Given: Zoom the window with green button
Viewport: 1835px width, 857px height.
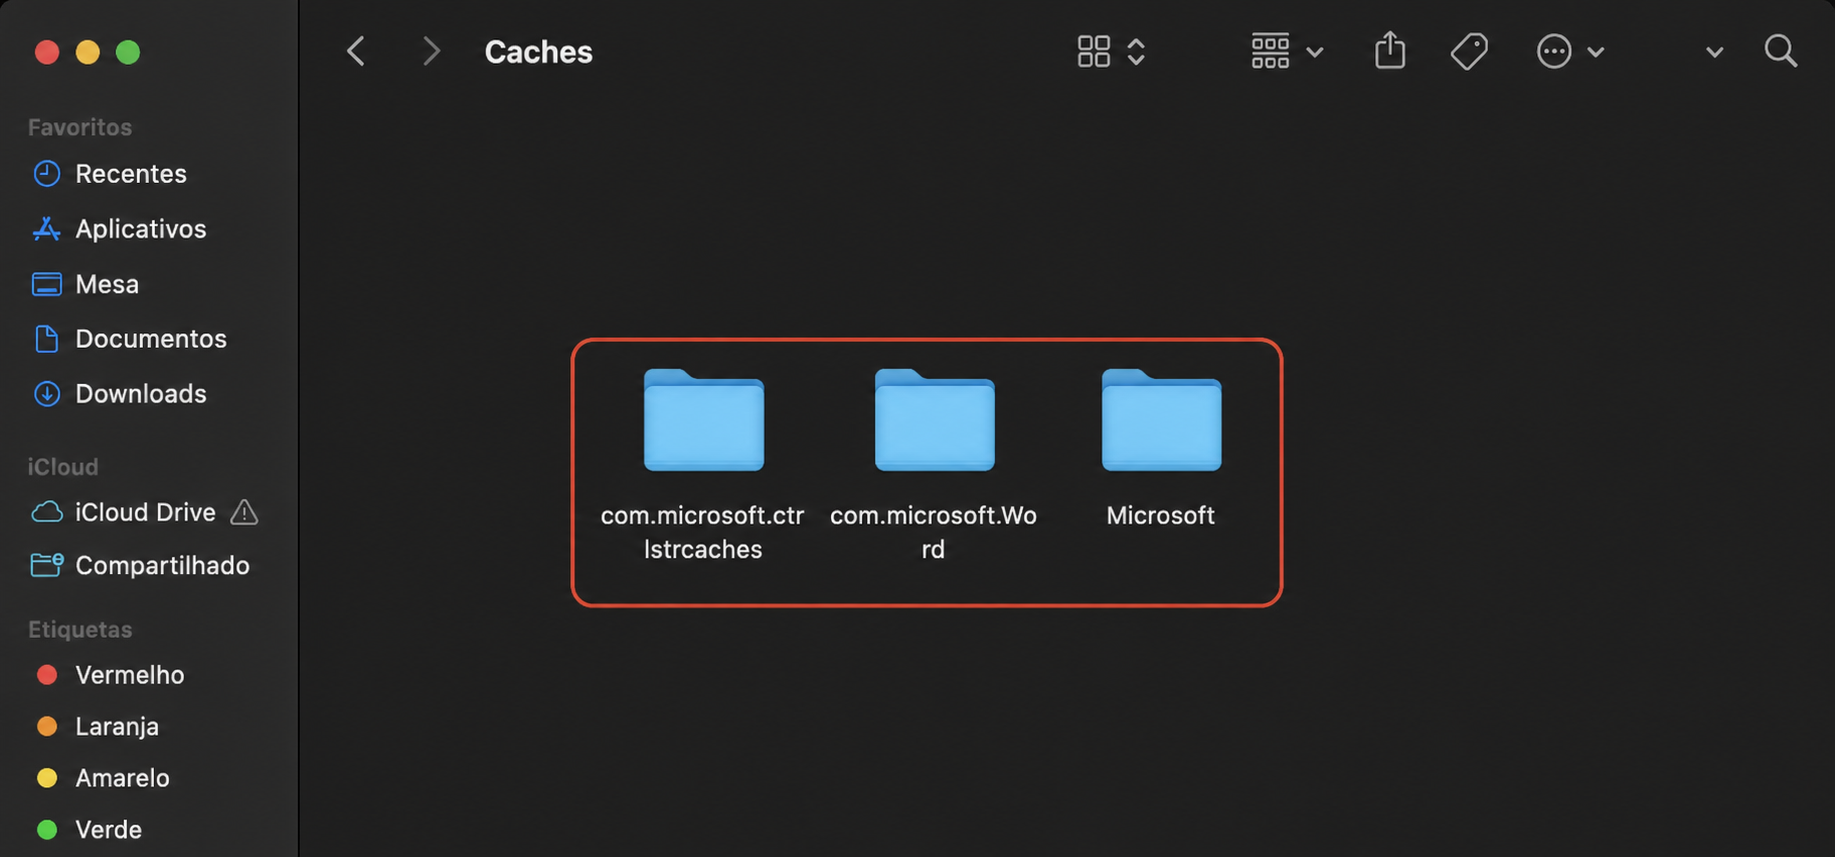Looking at the screenshot, I should (128, 52).
